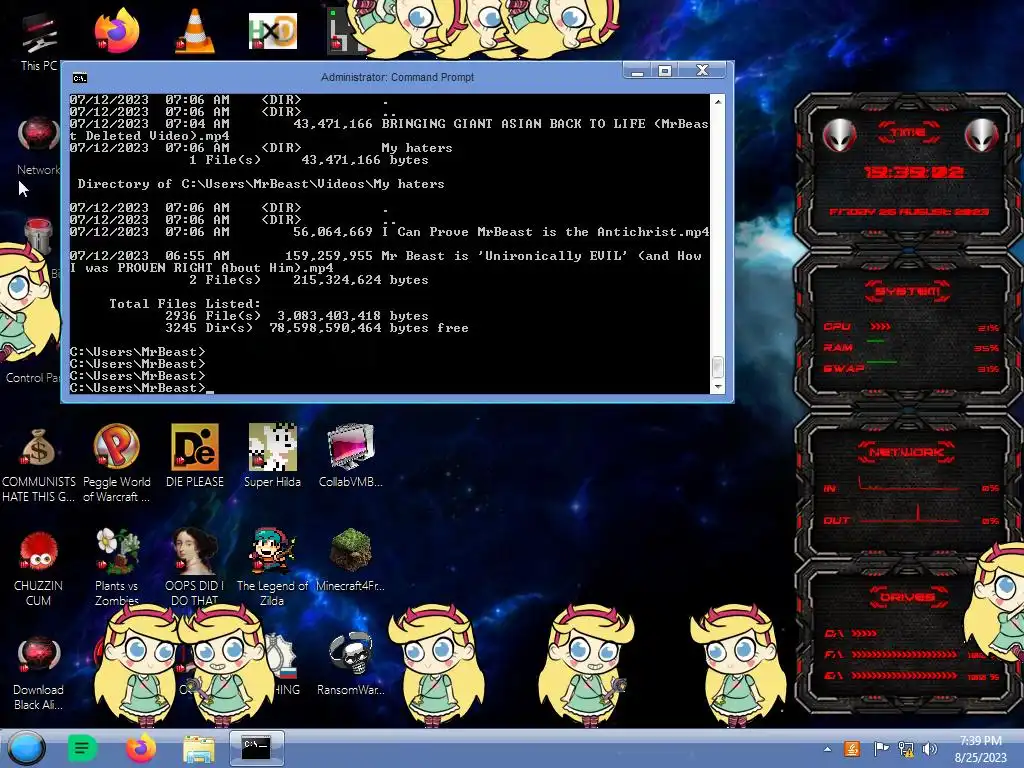Open the Download Black Ali... shortcut
Image resolution: width=1024 pixels, height=768 pixels.
pos(38,673)
